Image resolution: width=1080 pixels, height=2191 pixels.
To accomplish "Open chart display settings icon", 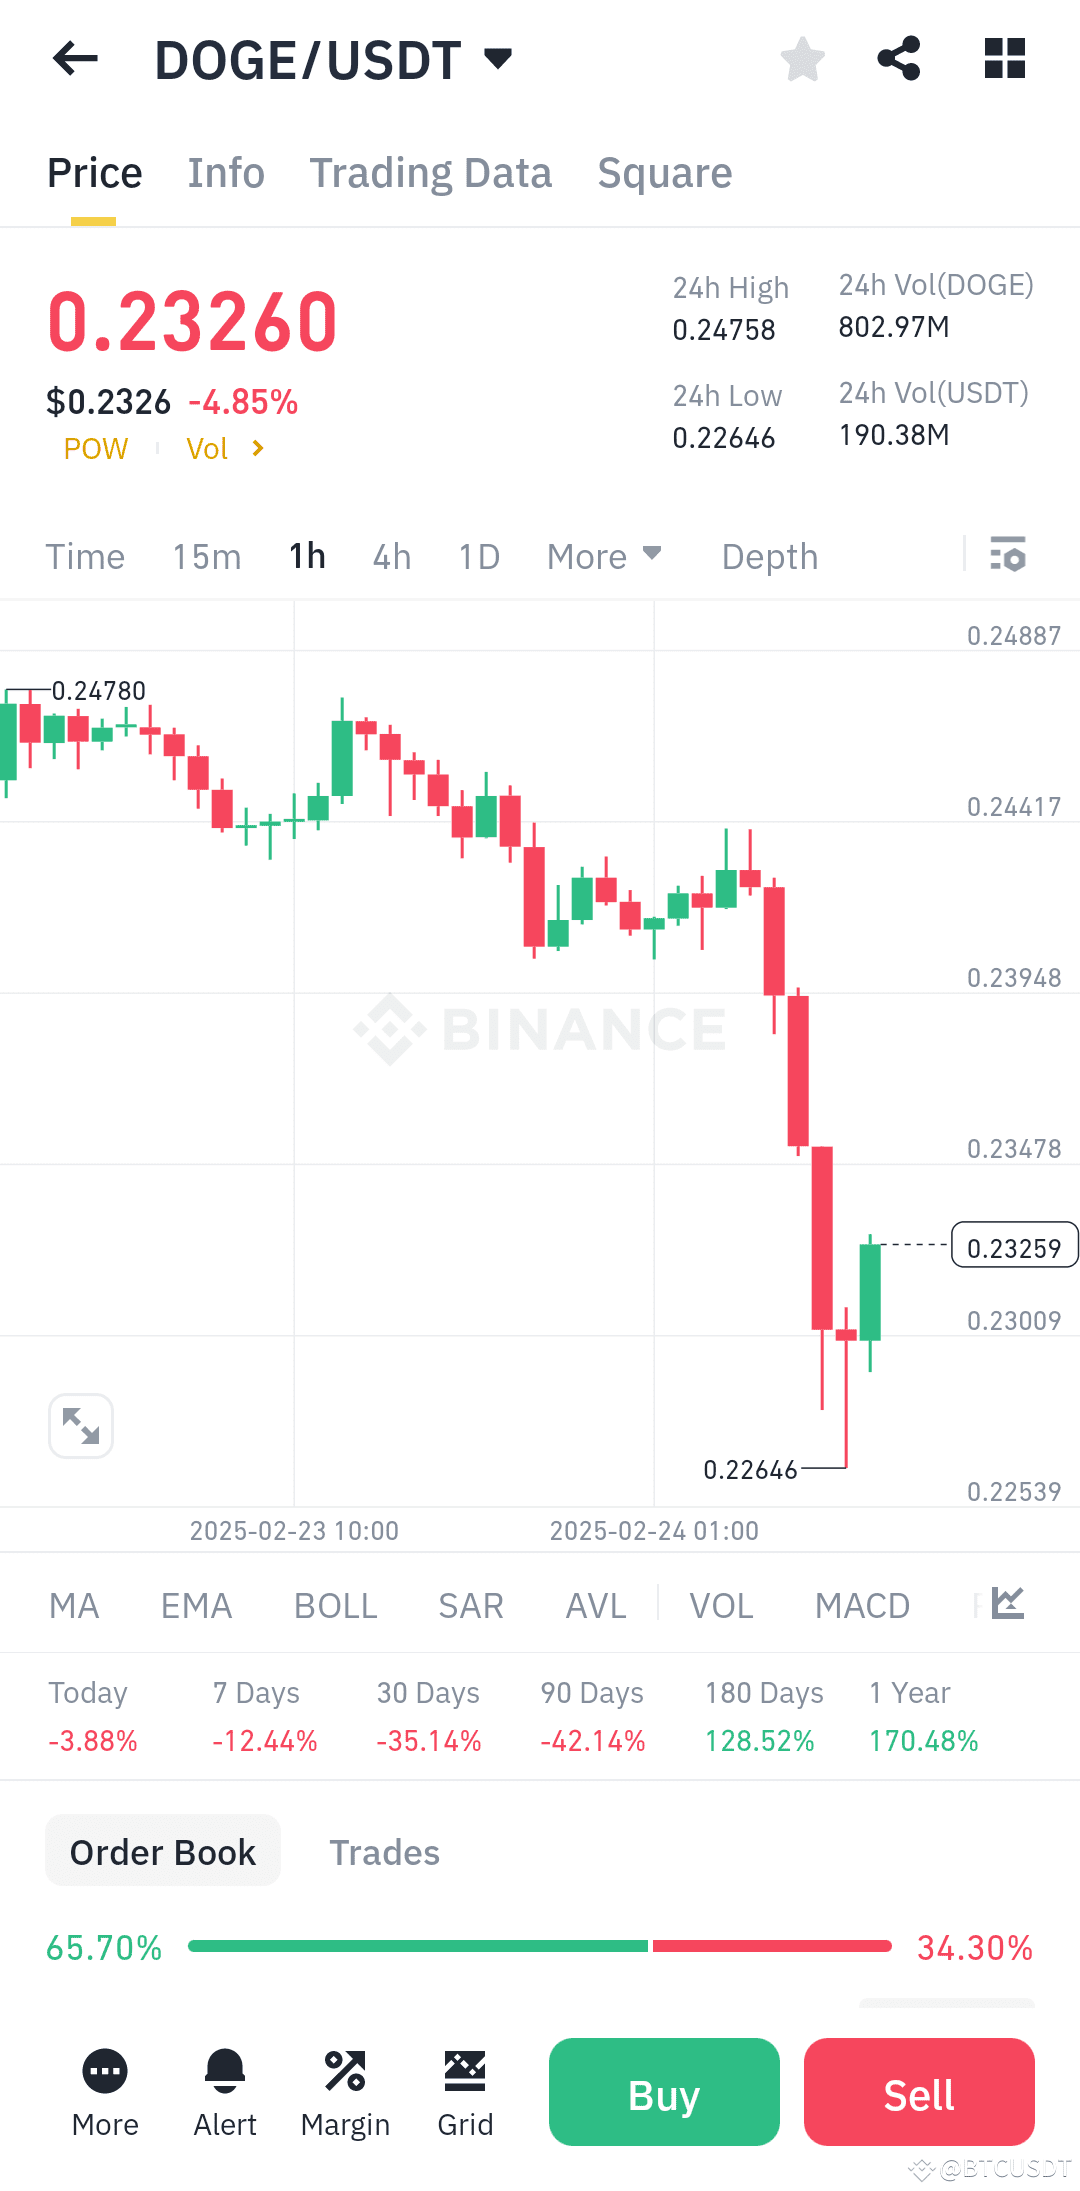I will pyautogui.click(x=1008, y=556).
